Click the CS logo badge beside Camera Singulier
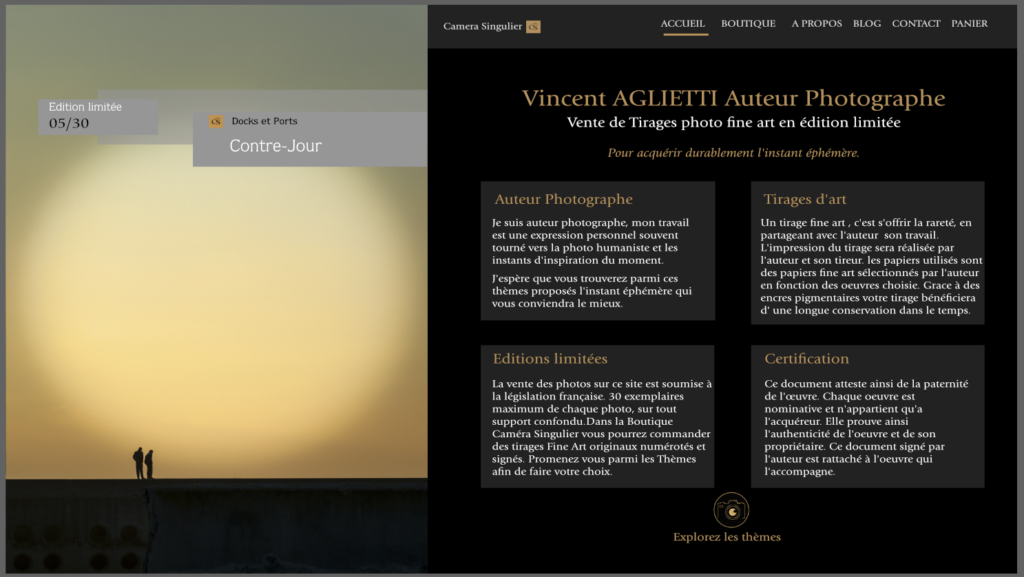1024x577 pixels. (534, 27)
